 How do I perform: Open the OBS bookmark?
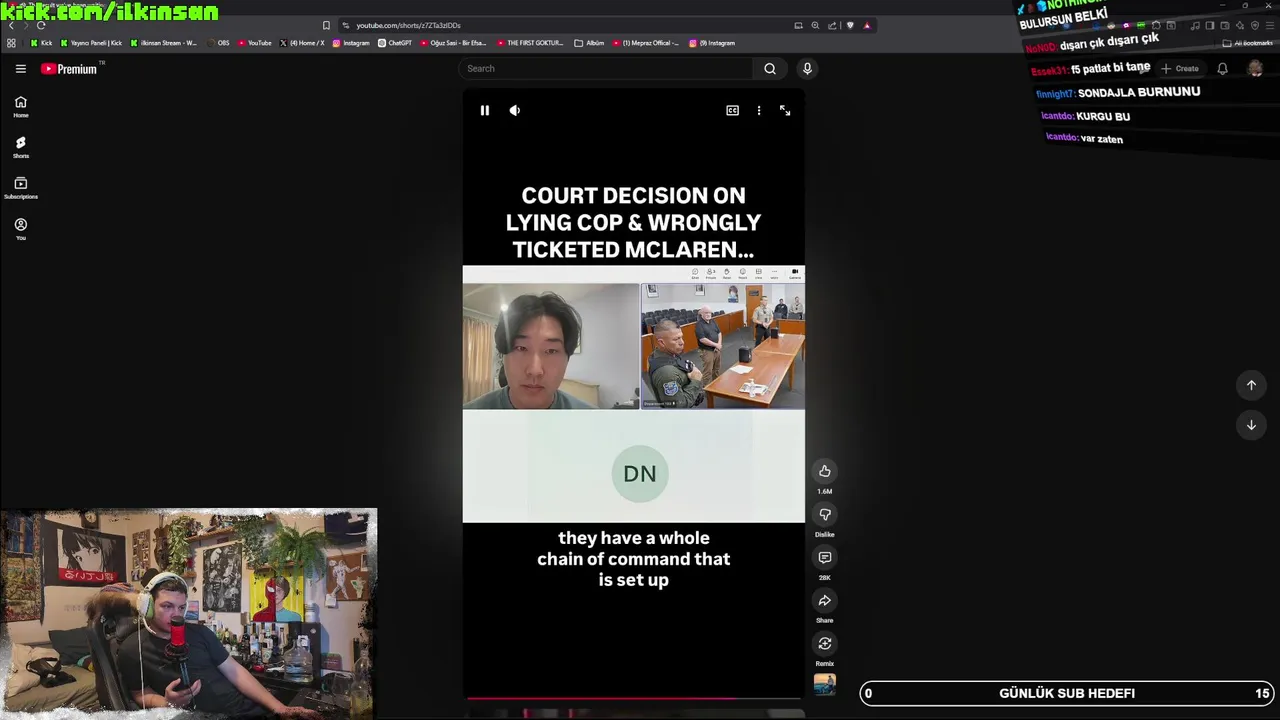pyautogui.click(x=219, y=43)
